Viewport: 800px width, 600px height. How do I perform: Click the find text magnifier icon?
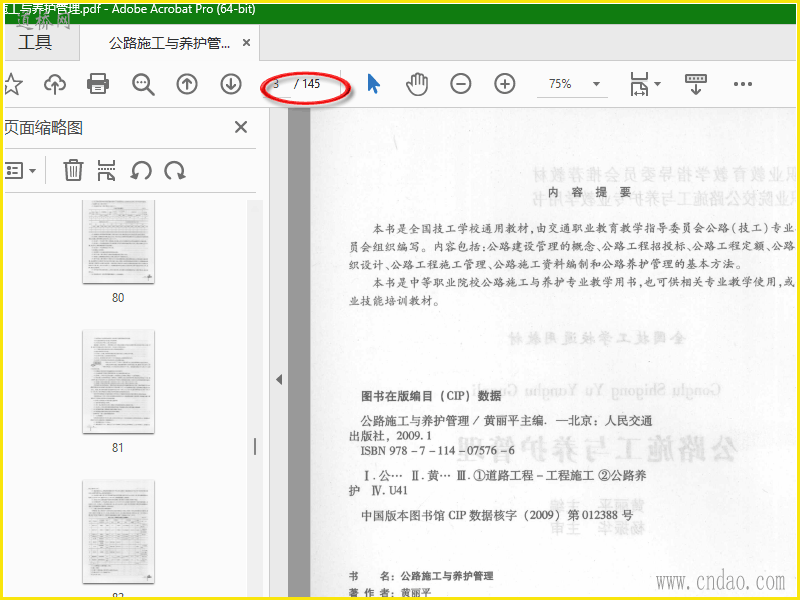pos(143,84)
